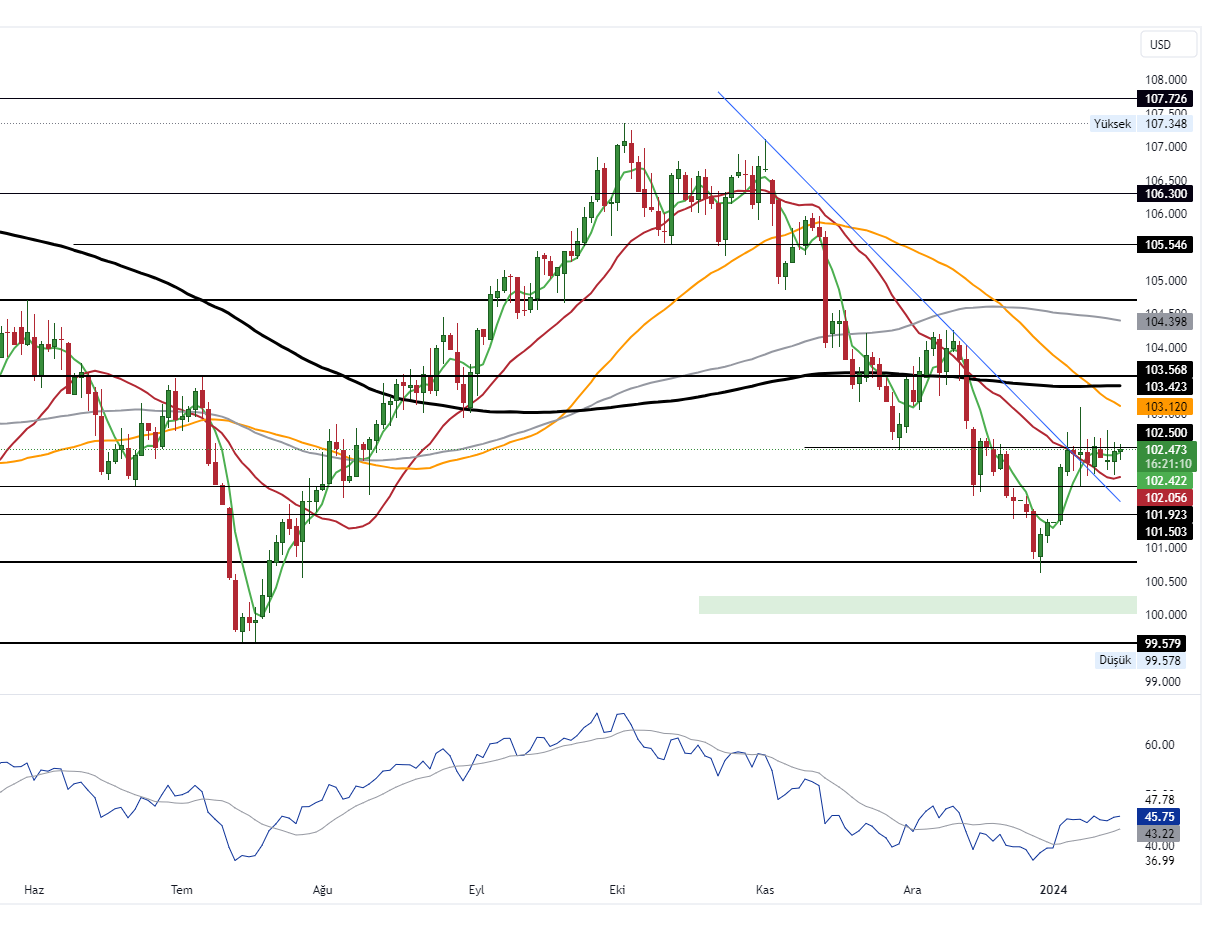Viewport: 1211px width, 939px height.
Task: Click the 106.300 price level label
Action: [1165, 193]
